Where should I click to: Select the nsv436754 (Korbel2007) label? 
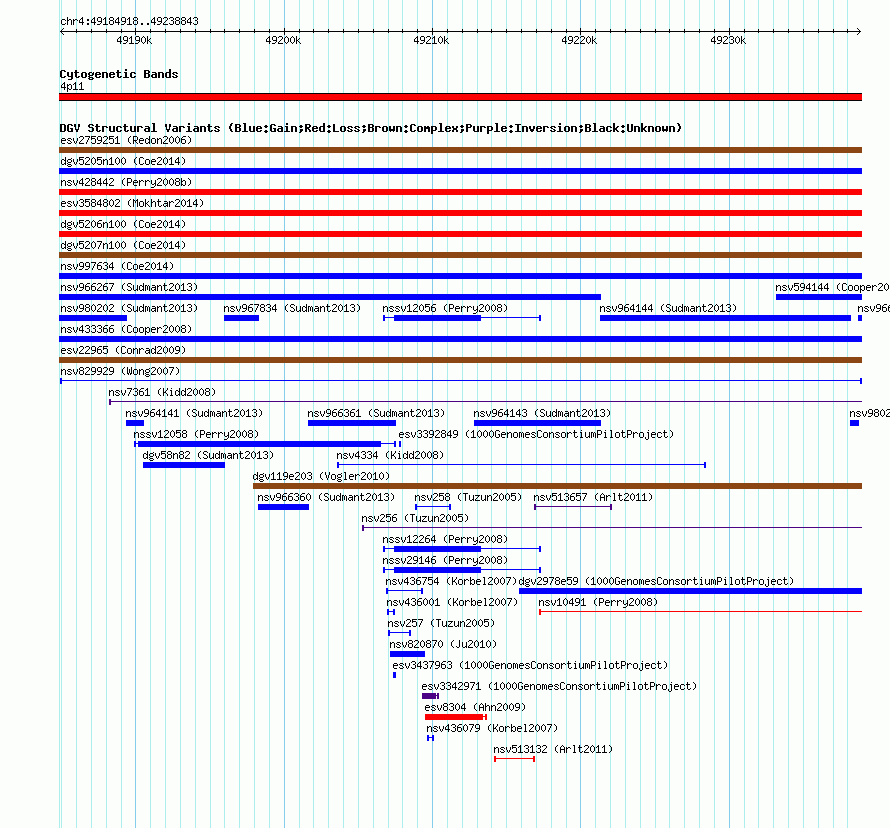click(451, 581)
